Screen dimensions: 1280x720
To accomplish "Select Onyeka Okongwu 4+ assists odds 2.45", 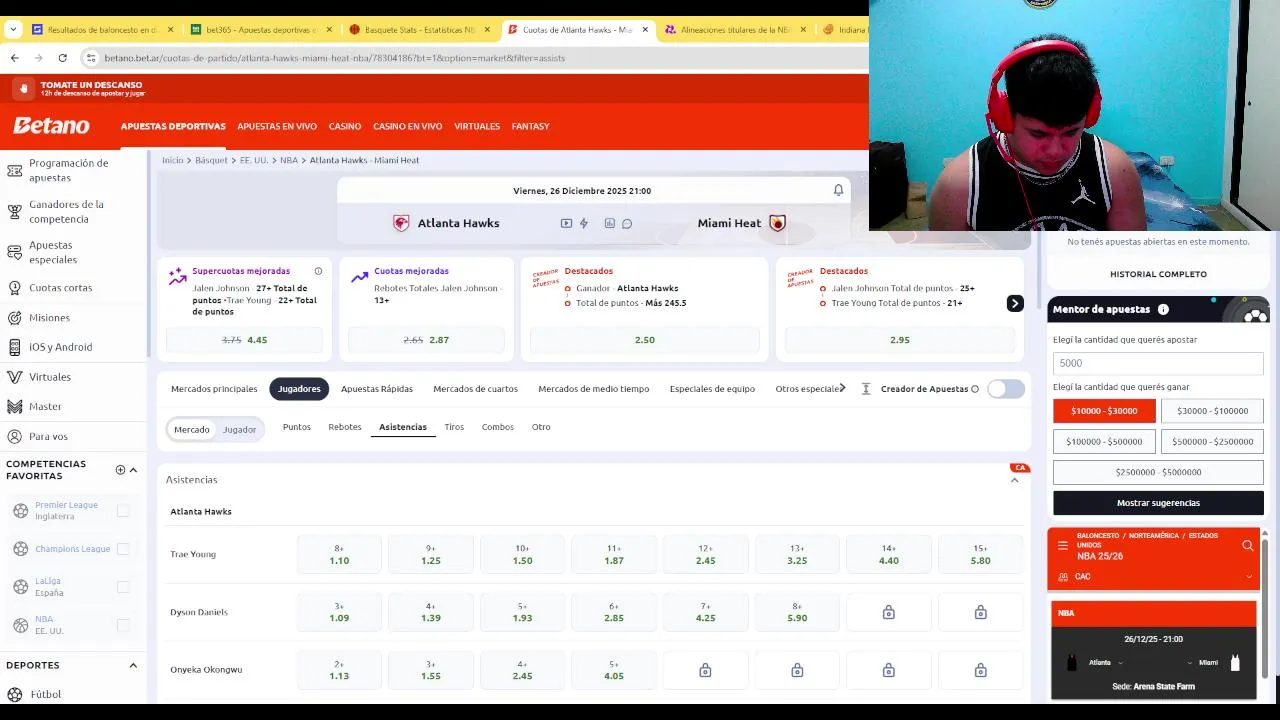I will point(522,670).
